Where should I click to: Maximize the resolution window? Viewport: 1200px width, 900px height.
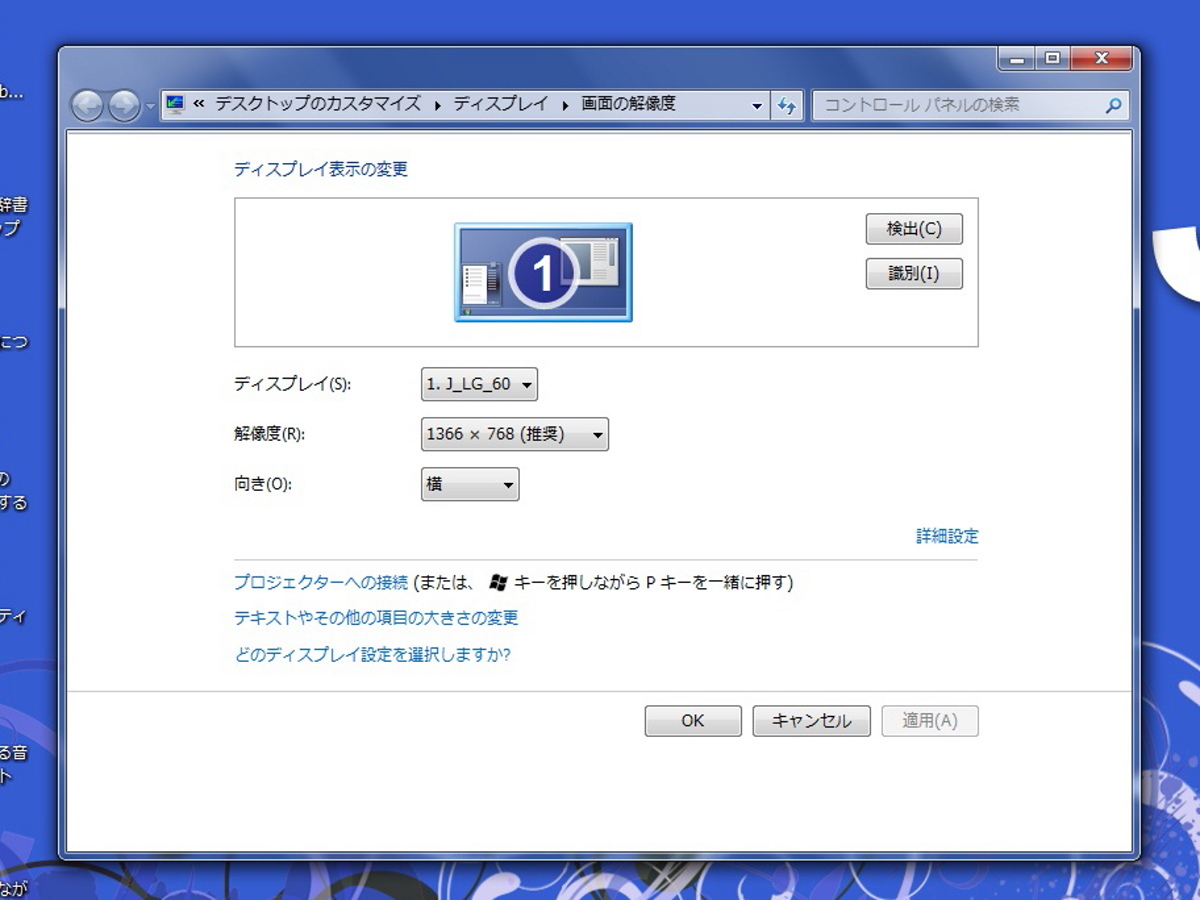pos(1052,58)
